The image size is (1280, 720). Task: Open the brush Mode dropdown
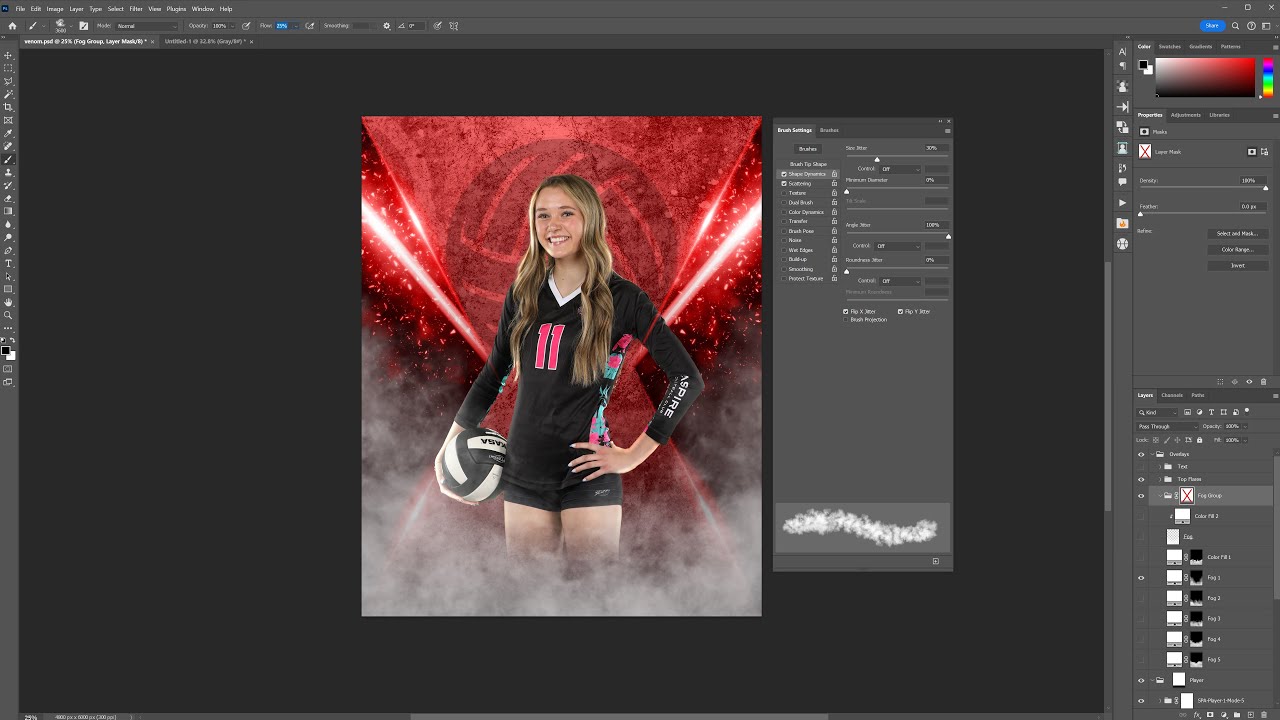pos(147,25)
